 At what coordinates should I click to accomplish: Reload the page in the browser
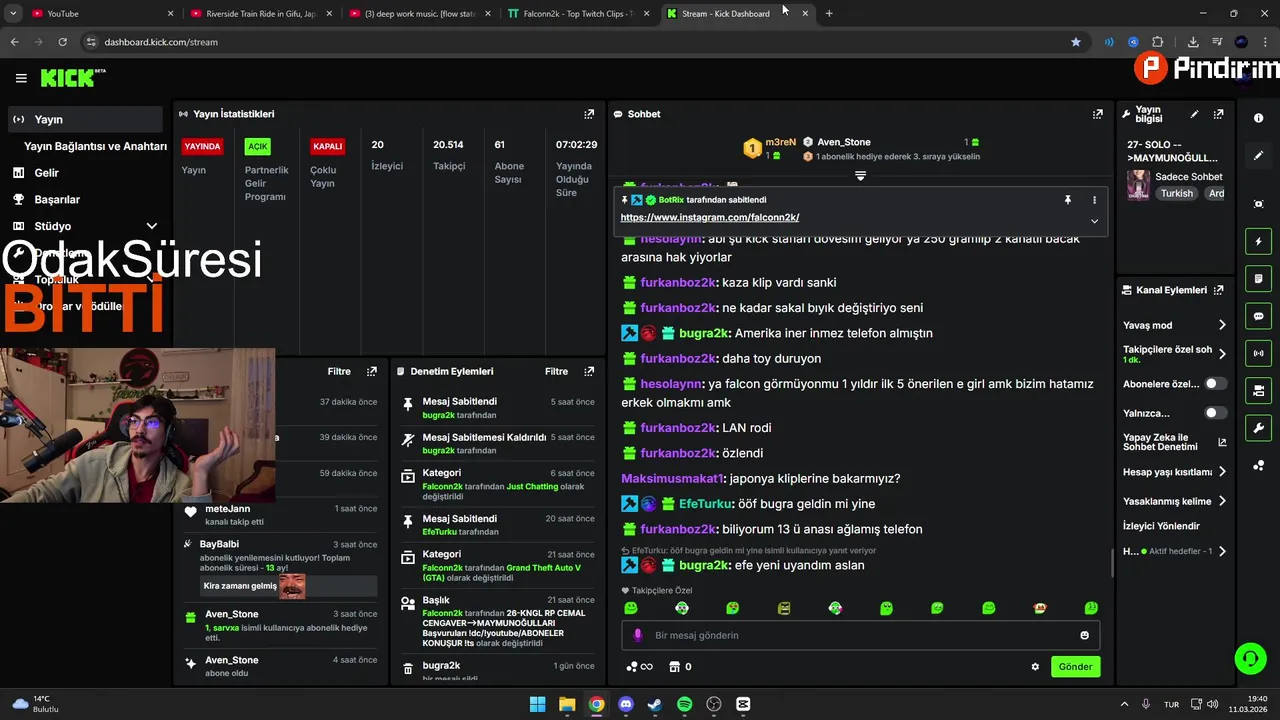tap(62, 42)
